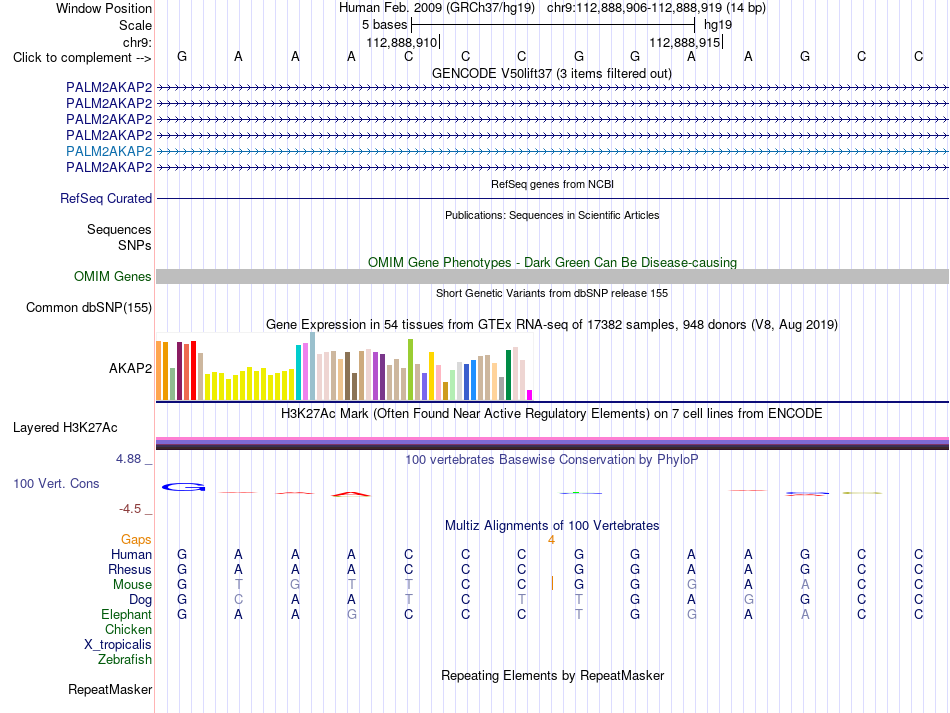Viewport: 950px width, 713px height.
Task: Click the Elephant species label
Action: pos(126,614)
